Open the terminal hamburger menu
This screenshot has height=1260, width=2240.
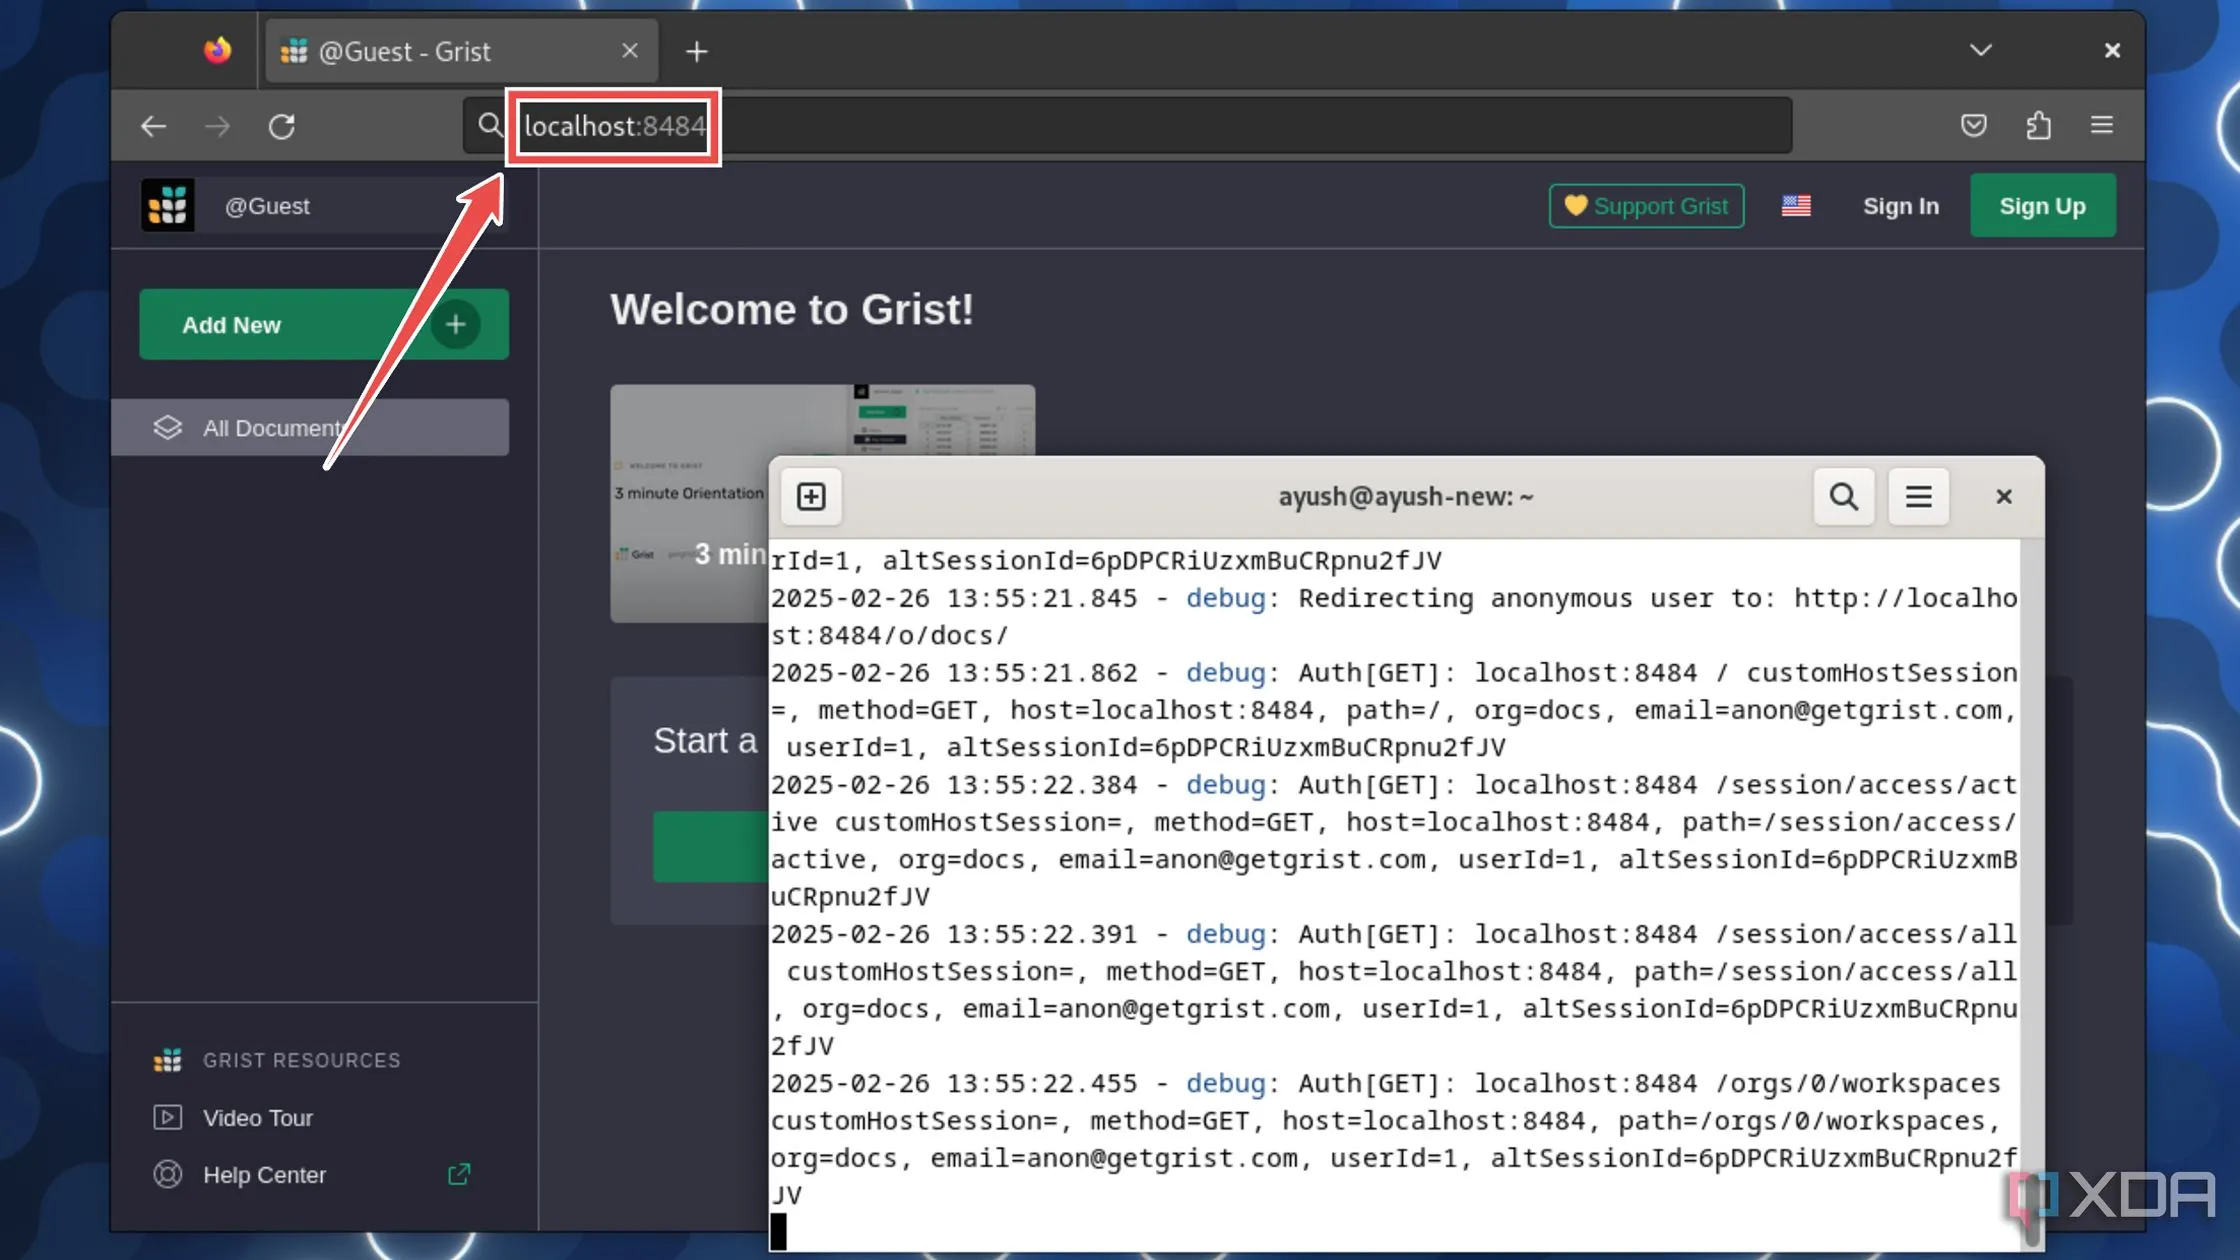pos(1918,496)
